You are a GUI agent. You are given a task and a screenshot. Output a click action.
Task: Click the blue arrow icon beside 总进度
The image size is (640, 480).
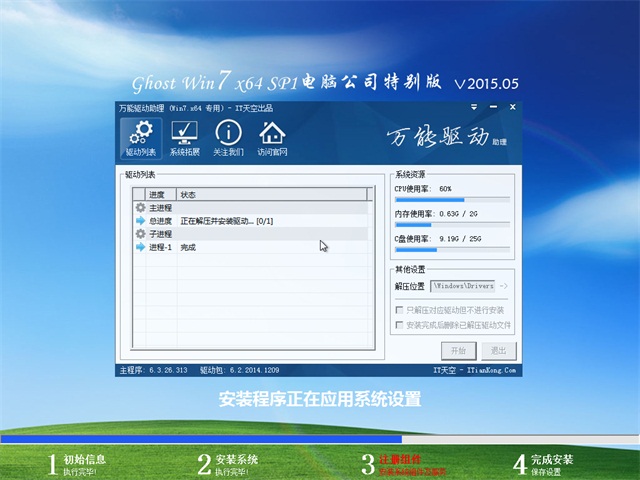click(140, 220)
